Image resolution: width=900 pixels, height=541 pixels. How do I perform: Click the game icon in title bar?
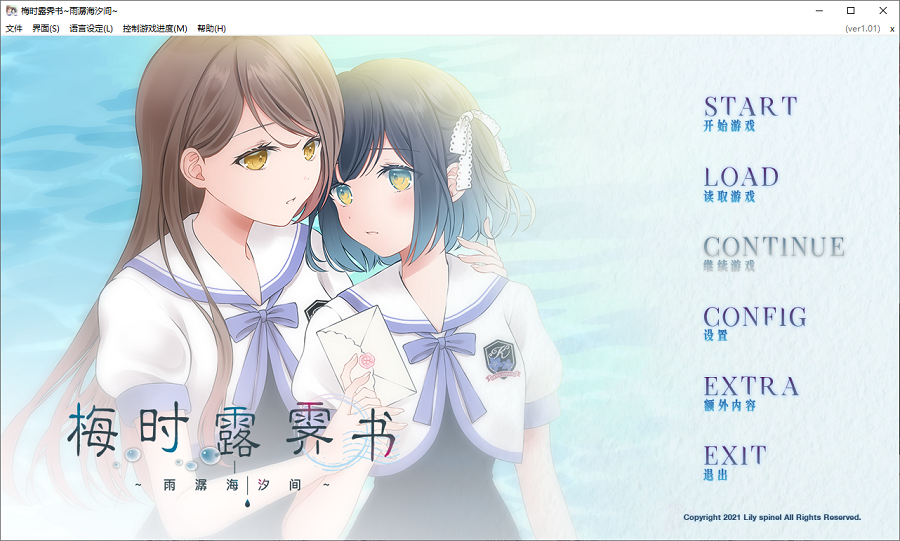pos(11,11)
